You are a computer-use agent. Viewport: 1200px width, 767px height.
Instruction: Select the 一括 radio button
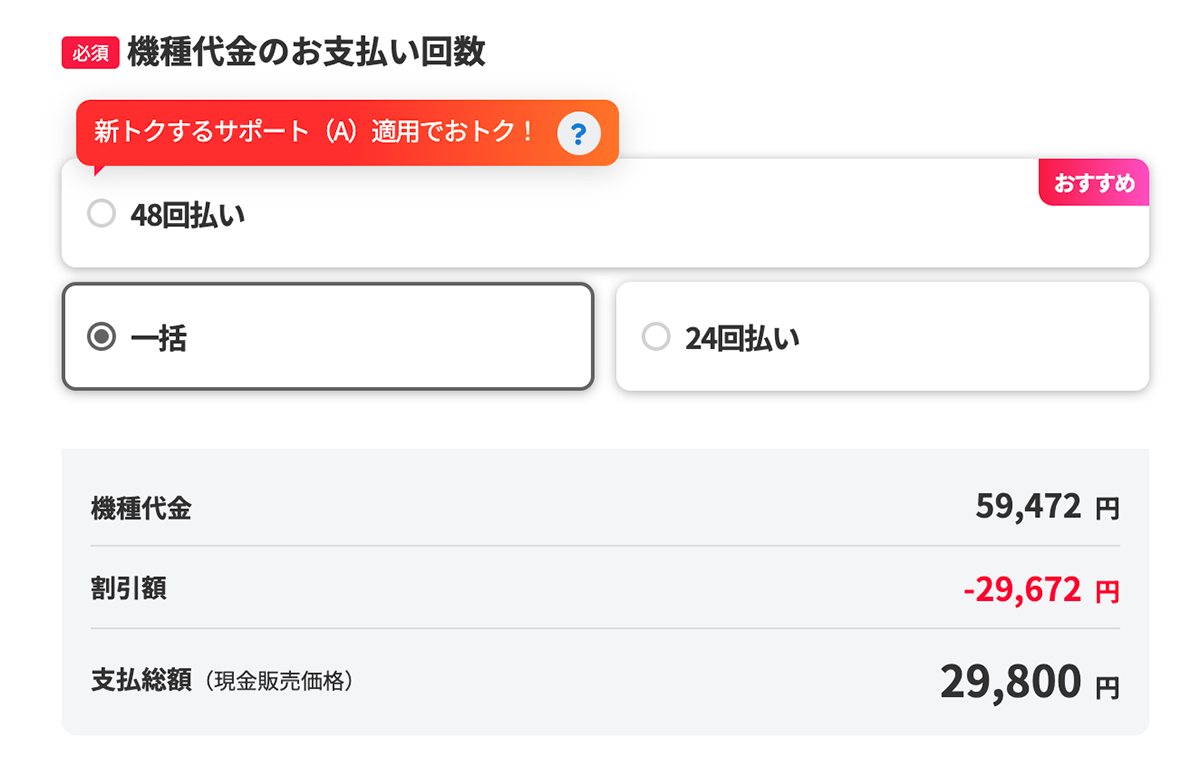[101, 338]
